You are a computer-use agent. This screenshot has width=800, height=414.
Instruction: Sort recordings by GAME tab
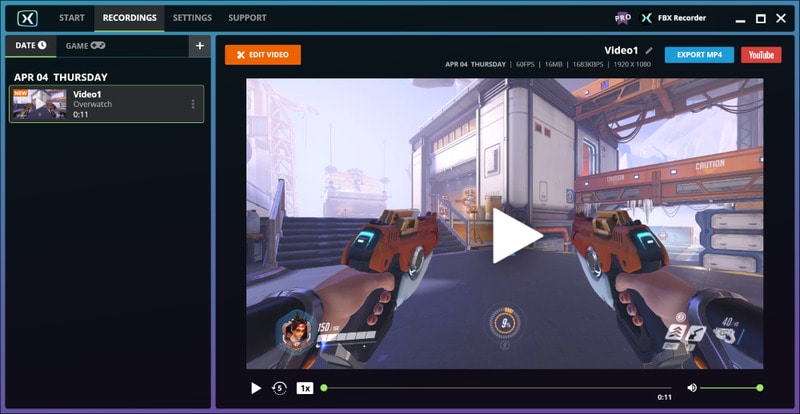85,45
